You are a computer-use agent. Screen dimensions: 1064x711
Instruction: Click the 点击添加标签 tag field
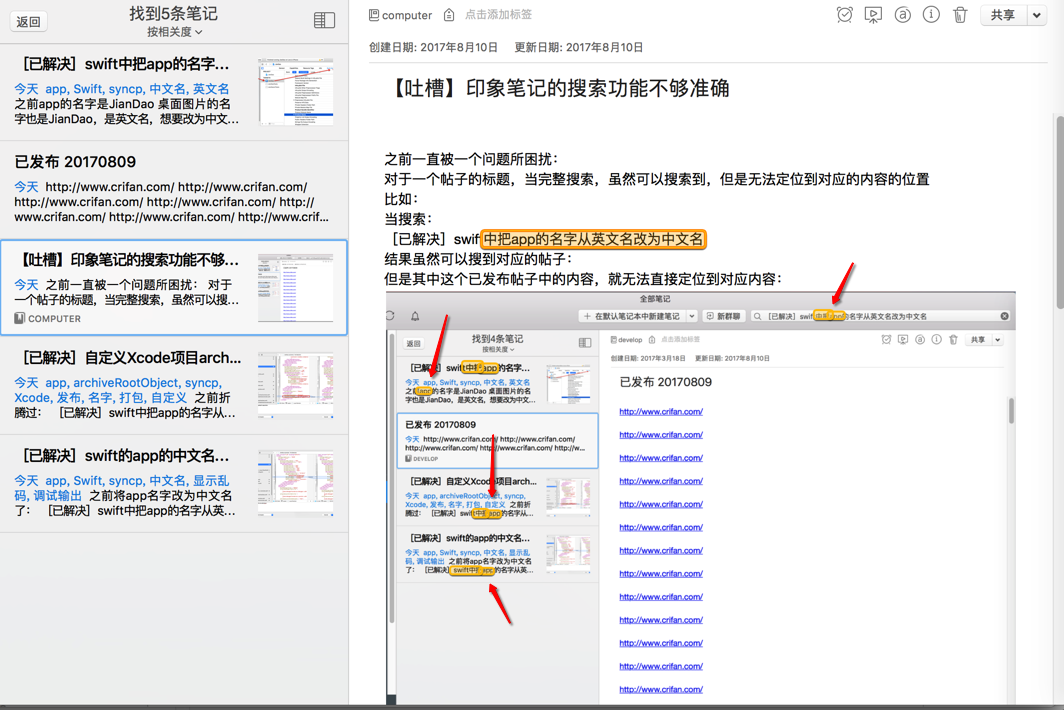point(499,14)
